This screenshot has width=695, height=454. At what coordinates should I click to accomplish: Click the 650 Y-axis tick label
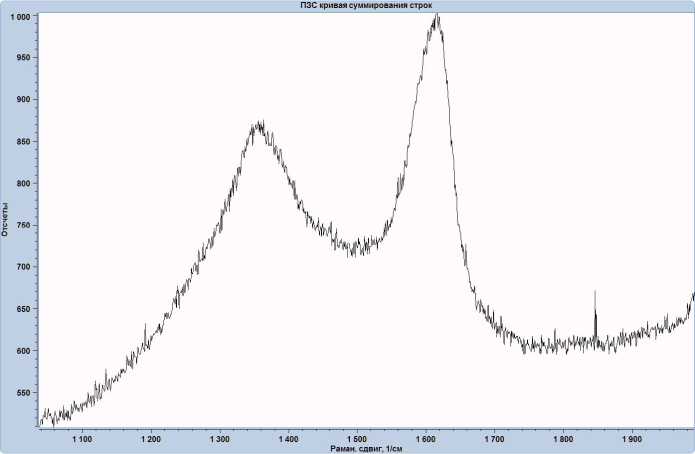[x=25, y=309]
